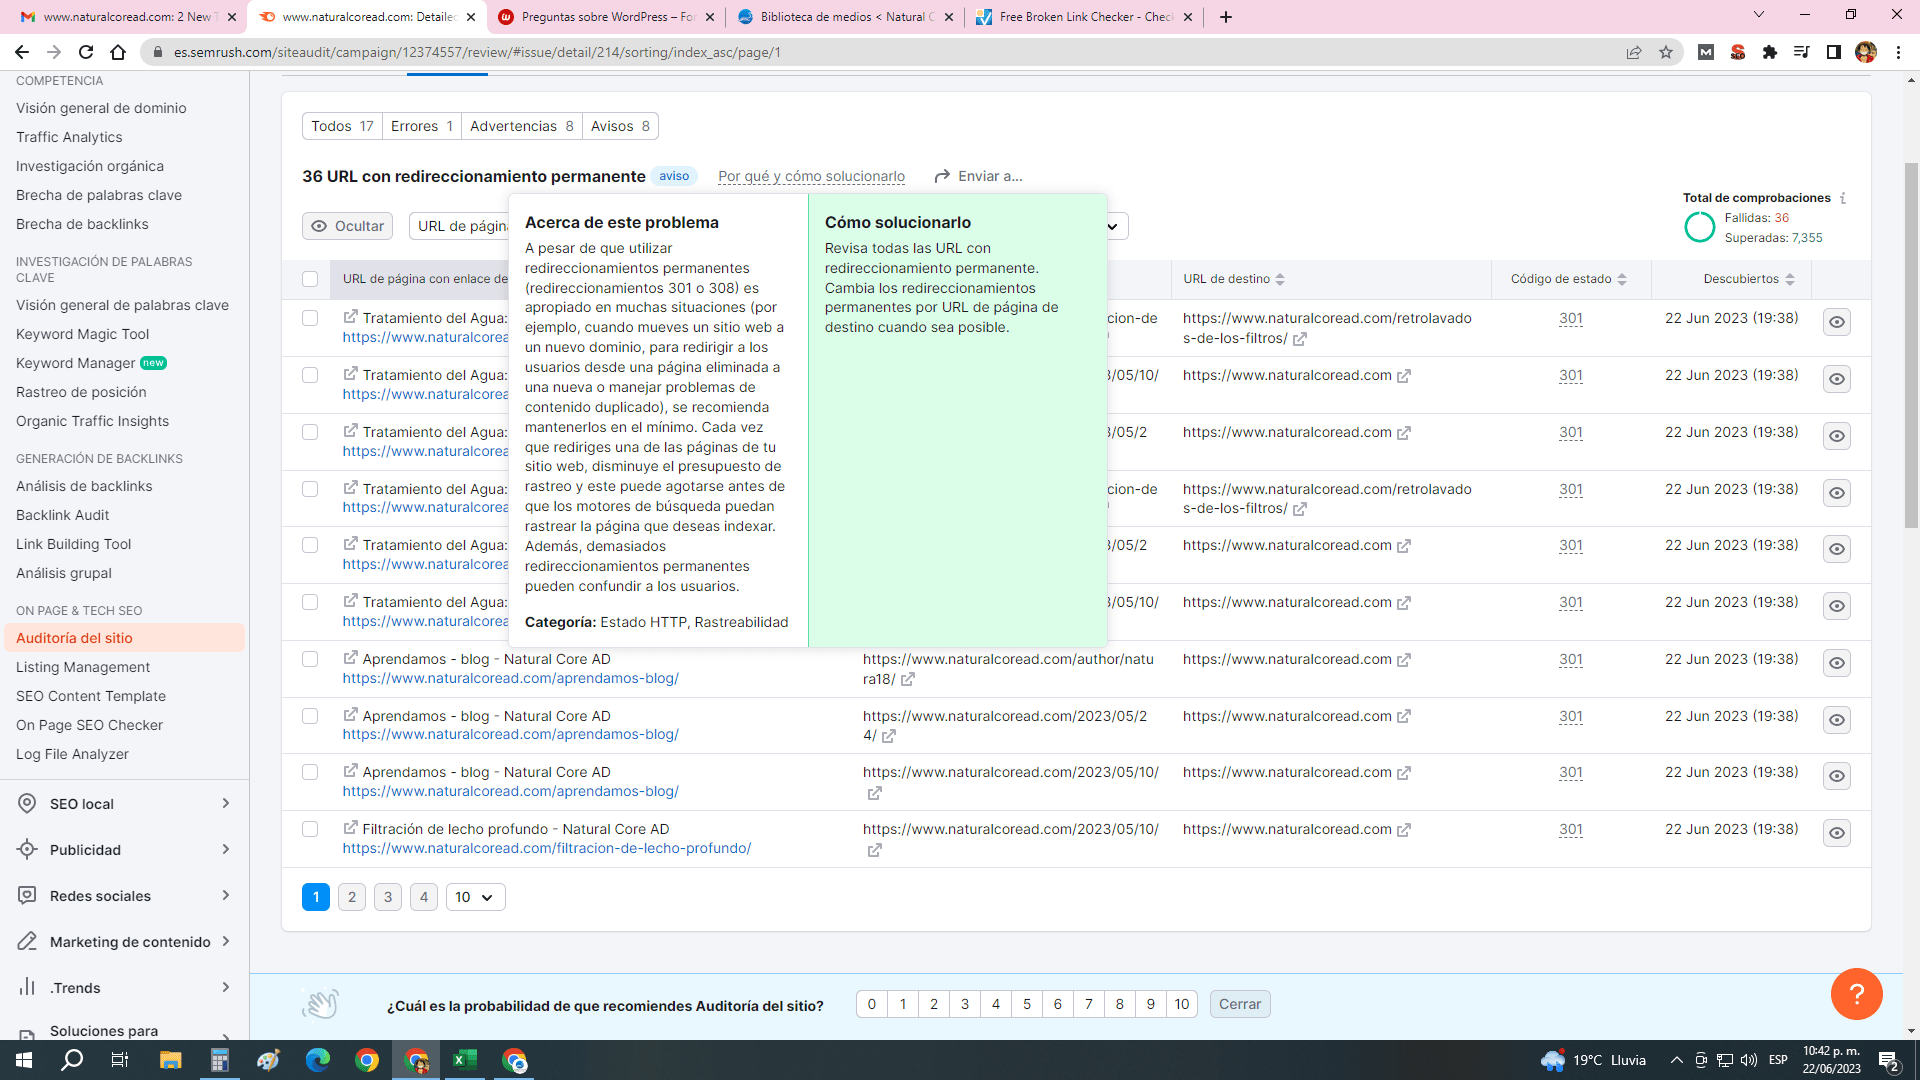Reload the page with the browser refresh icon
Screen dimensions: 1920x1080
tap(86, 52)
